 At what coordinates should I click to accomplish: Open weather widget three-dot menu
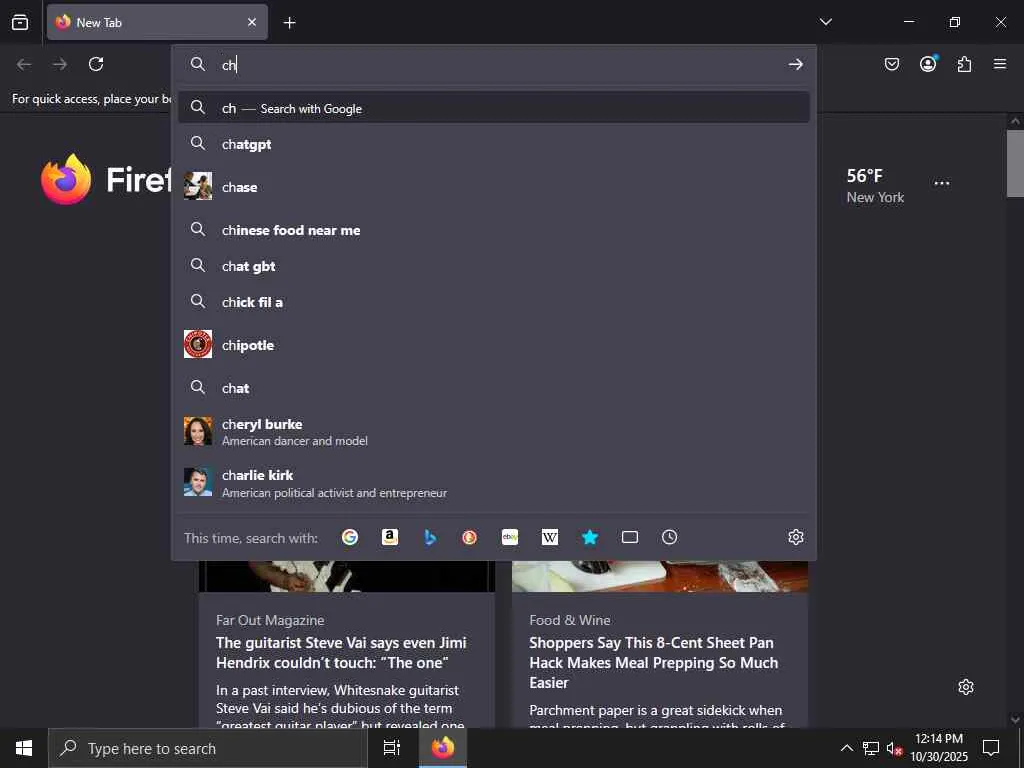942,183
